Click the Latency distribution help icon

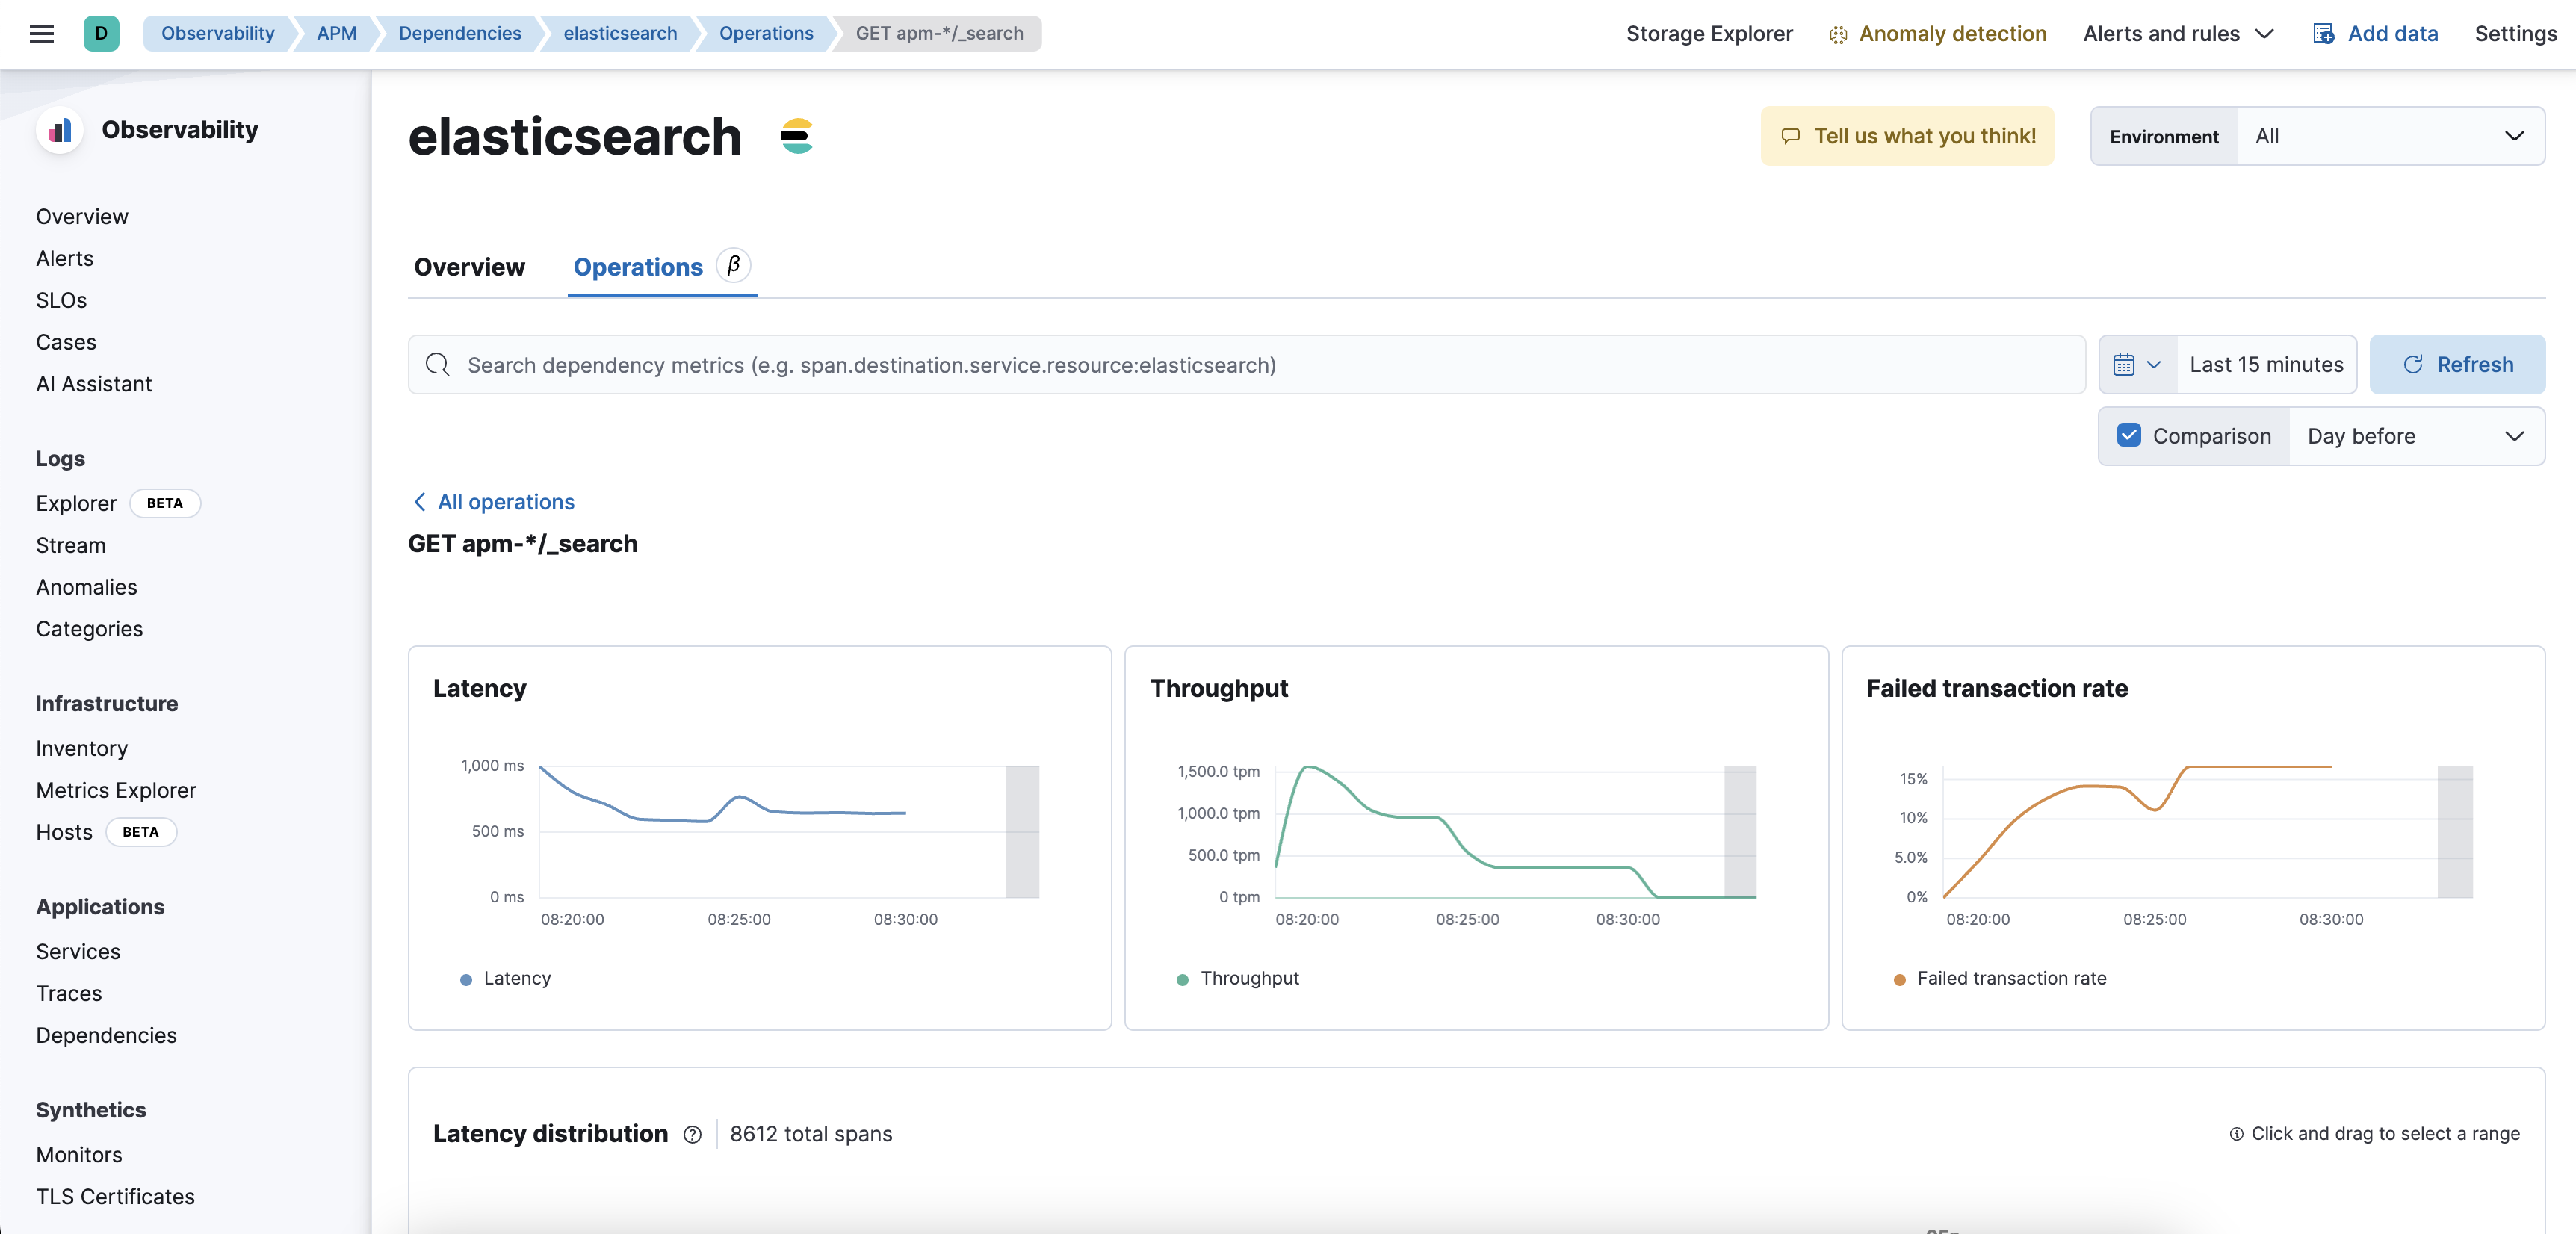[x=692, y=1135]
